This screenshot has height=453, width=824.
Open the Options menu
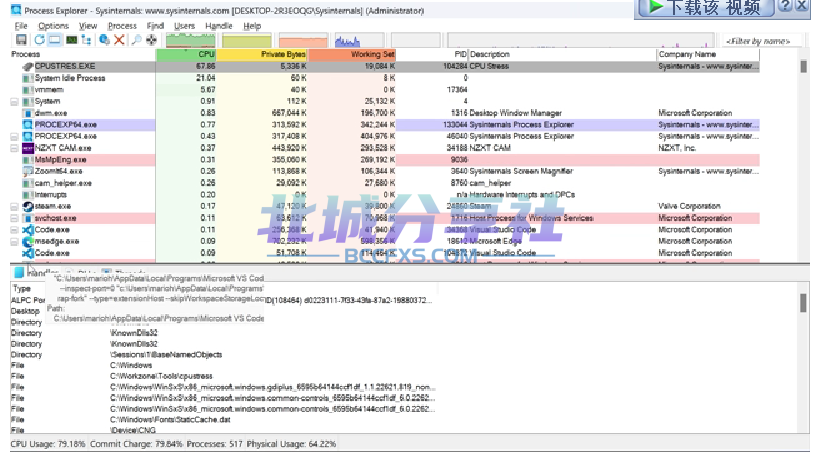[53, 25]
